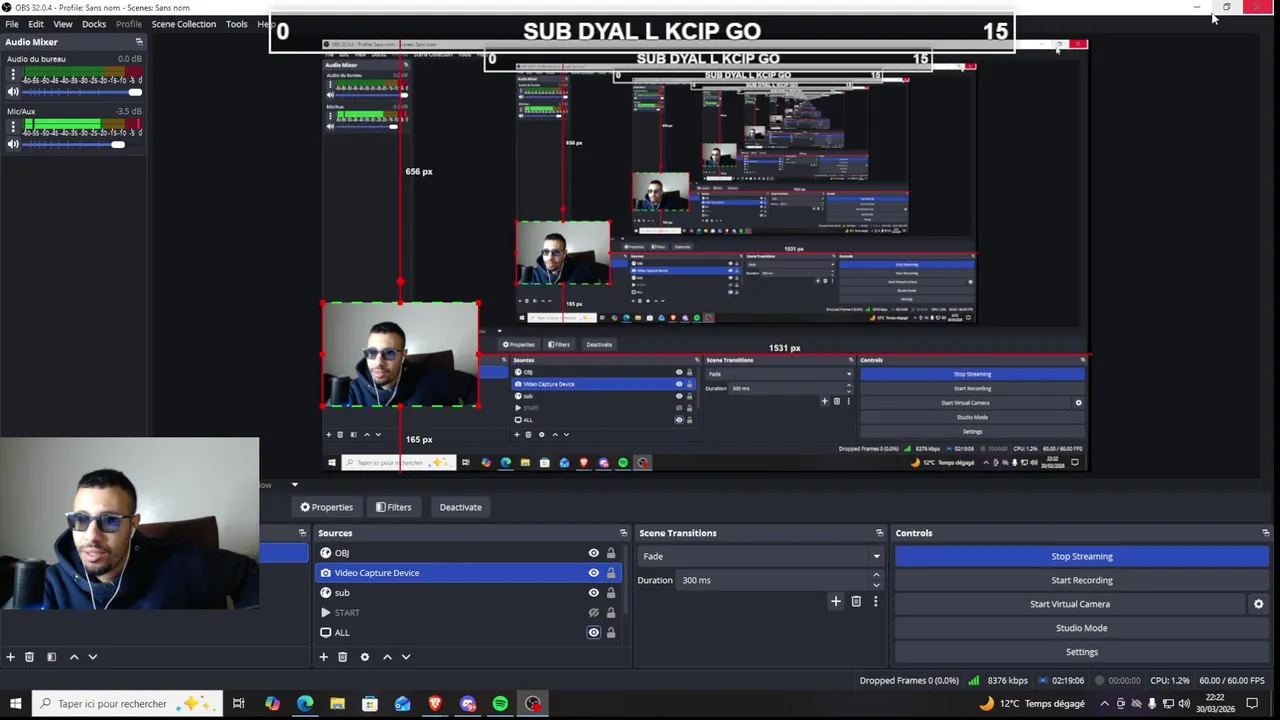Screen dimensions: 1280x720
Task: Open OBS Settings
Action: pyautogui.click(x=1082, y=652)
